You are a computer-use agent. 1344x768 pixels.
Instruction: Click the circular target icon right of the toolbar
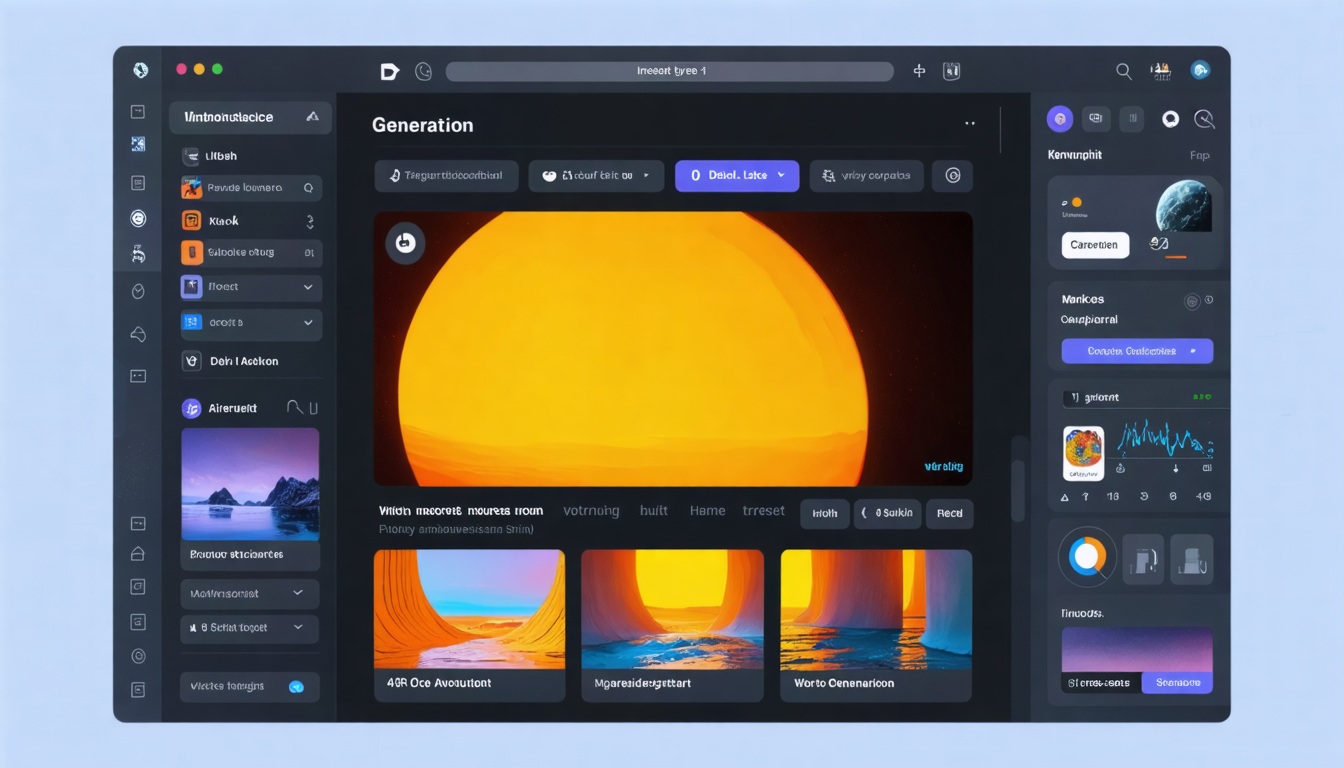tap(952, 175)
